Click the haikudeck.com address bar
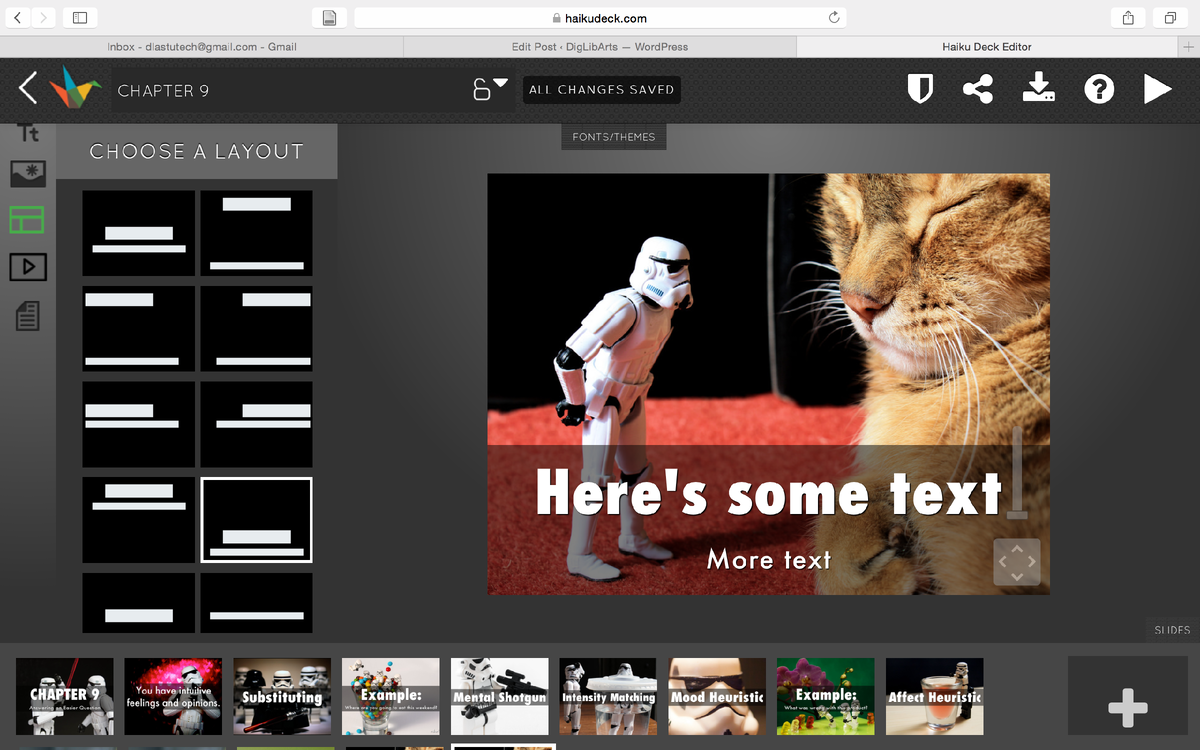Image resolution: width=1200 pixels, height=750 pixels. (x=600, y=18)
